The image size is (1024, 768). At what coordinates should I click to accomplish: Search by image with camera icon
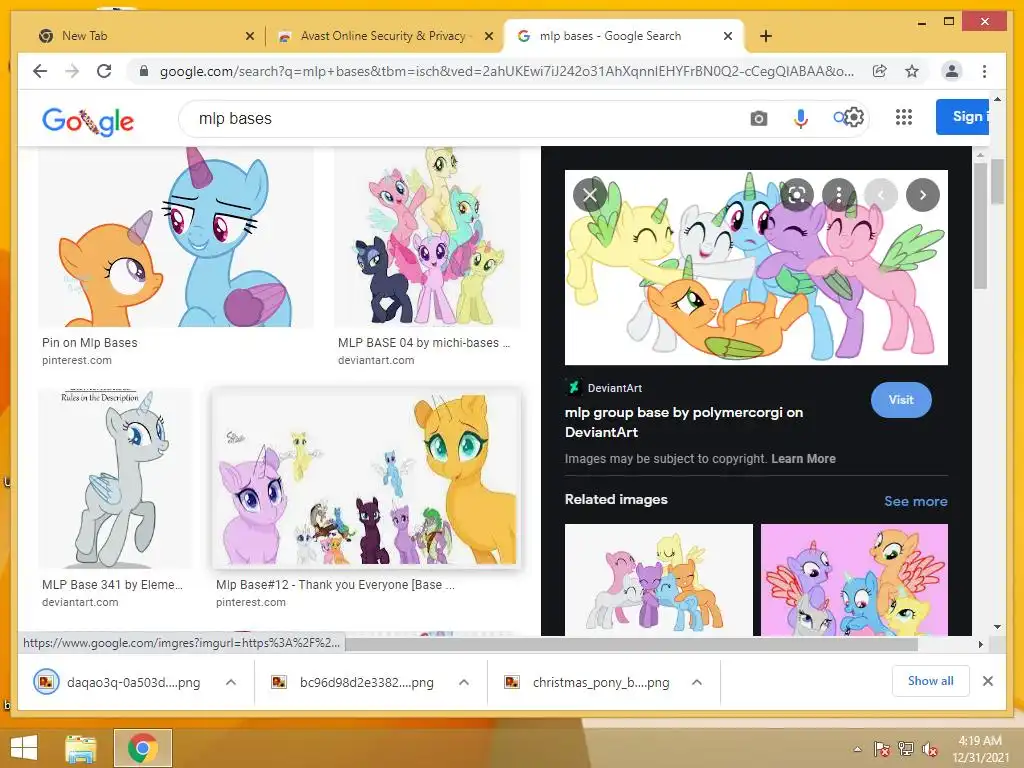(758, 119)
